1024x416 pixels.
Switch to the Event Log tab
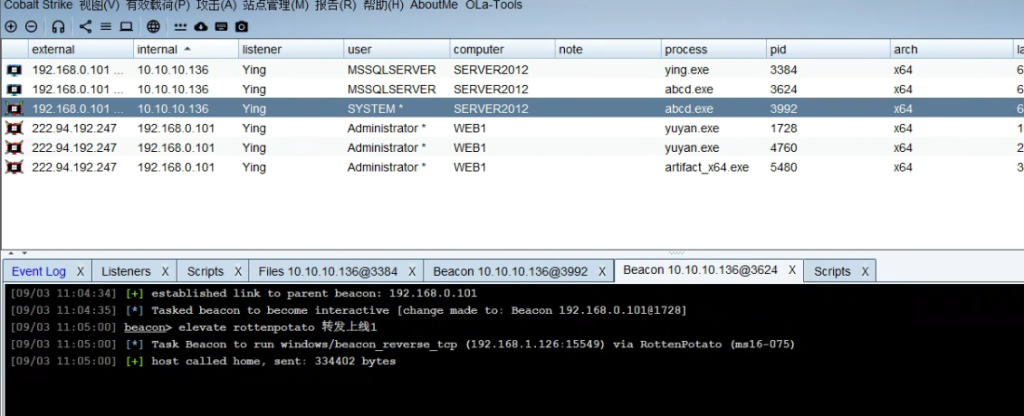click(39, 272)
